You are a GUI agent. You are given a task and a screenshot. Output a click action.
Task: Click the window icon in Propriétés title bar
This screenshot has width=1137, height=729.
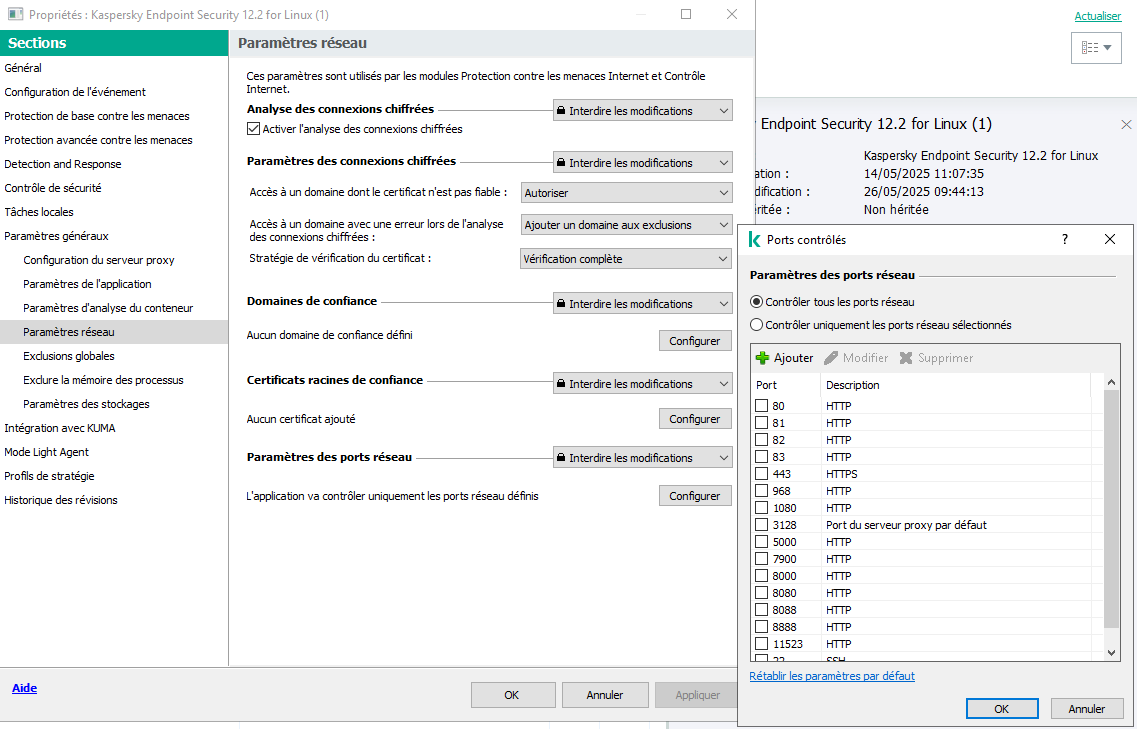click(15, 15)
